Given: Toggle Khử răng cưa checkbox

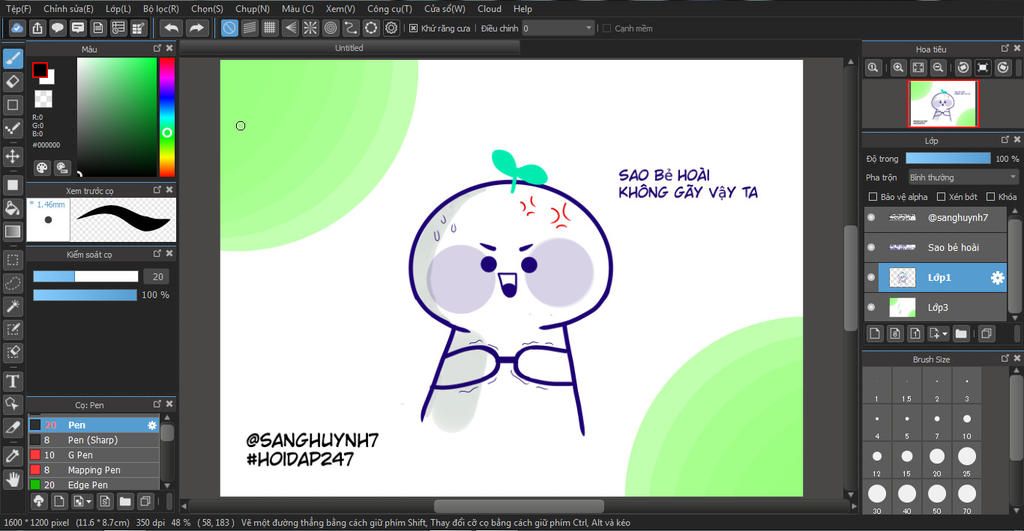Looking at the screenshot, I should (x=413, y=28).
